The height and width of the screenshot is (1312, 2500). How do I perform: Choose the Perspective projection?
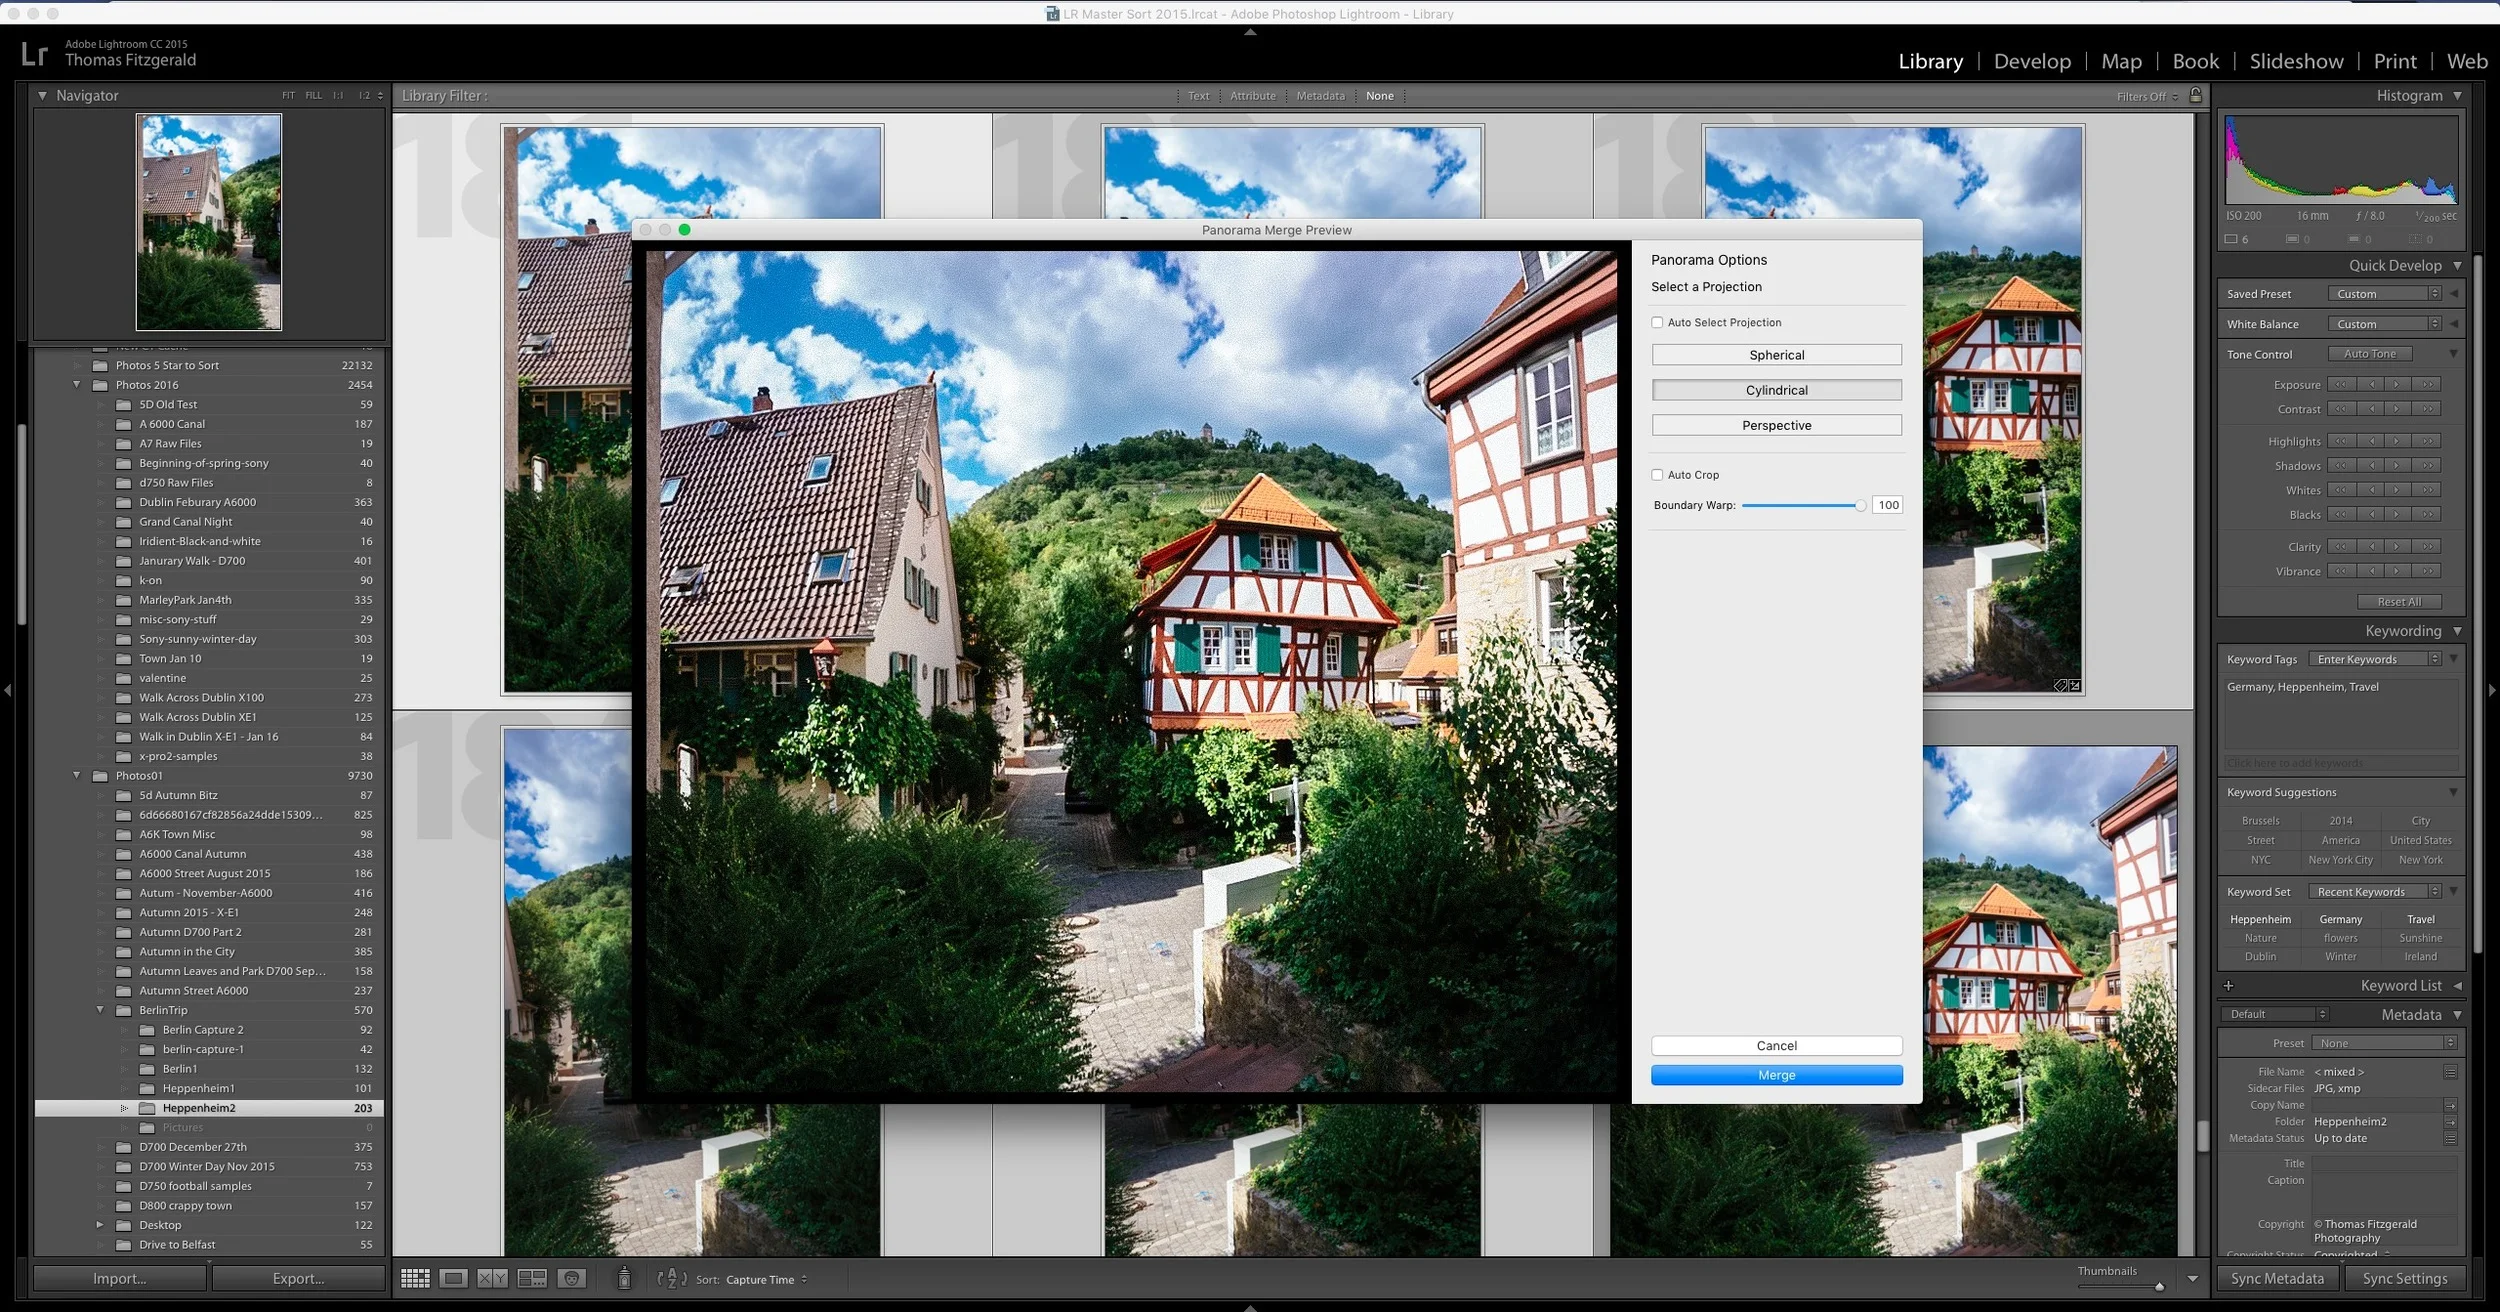[1776, 424]
